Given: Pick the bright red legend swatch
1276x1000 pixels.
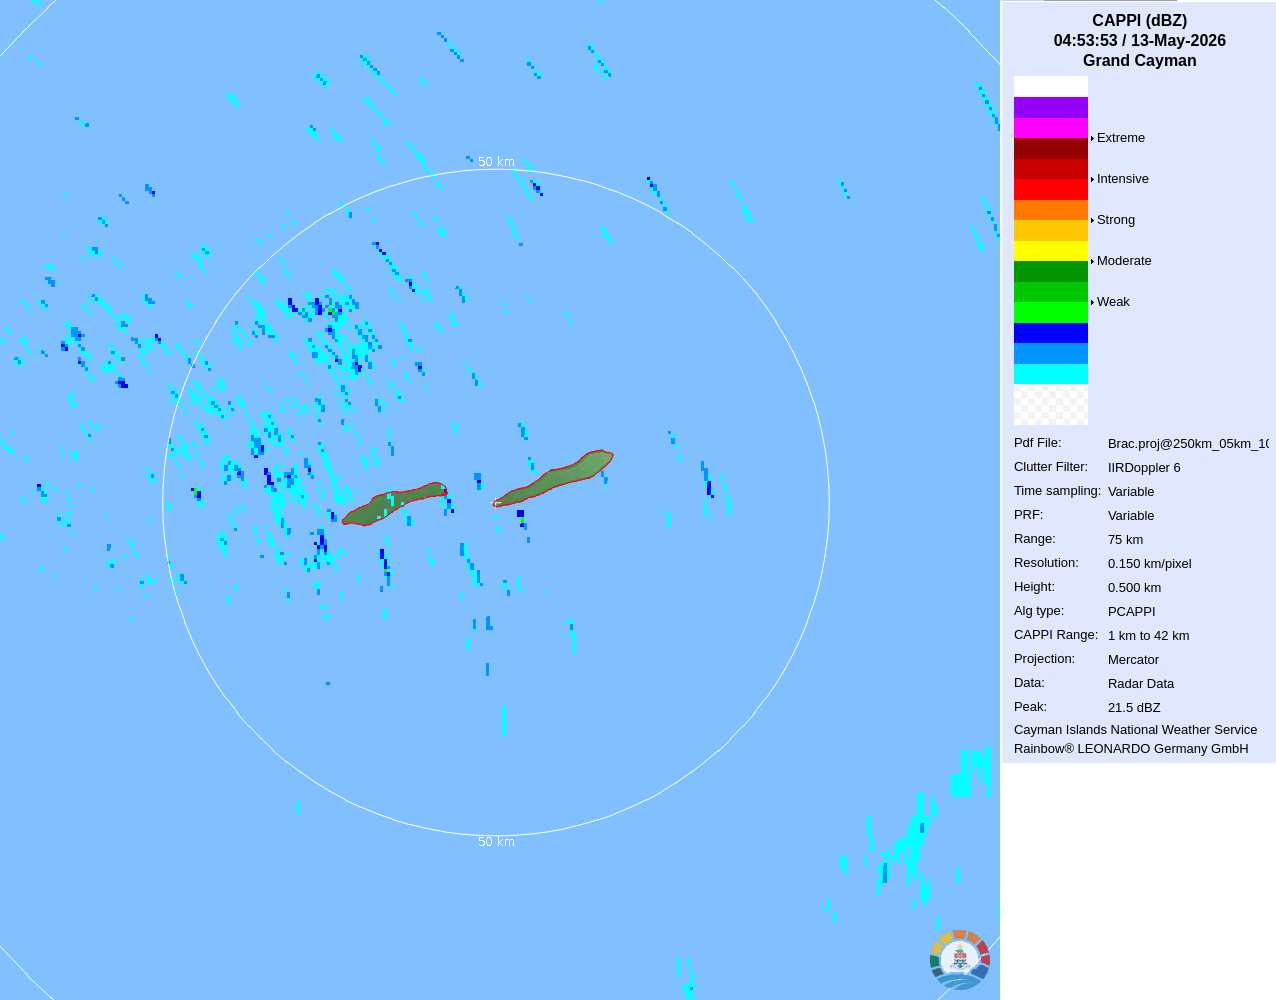Looking at the screenshot, I should pyautogui.click(x=1051, y=190).
